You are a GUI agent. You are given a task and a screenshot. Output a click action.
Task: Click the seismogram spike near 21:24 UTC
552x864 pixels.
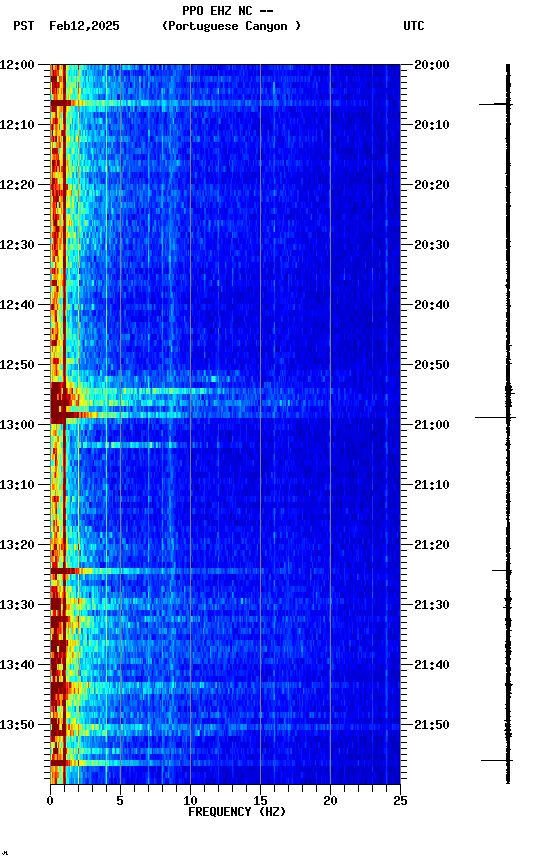501,570
